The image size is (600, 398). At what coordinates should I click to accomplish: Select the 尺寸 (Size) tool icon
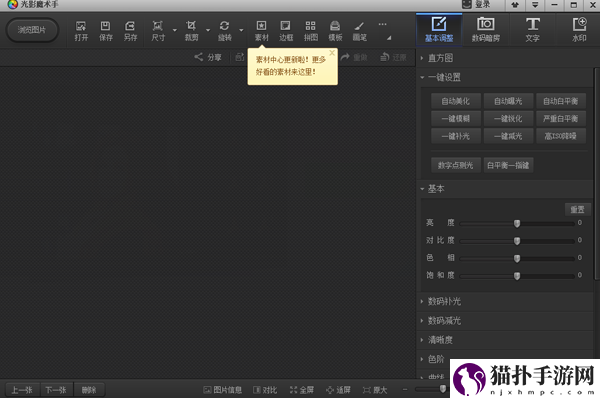(158, 31)
